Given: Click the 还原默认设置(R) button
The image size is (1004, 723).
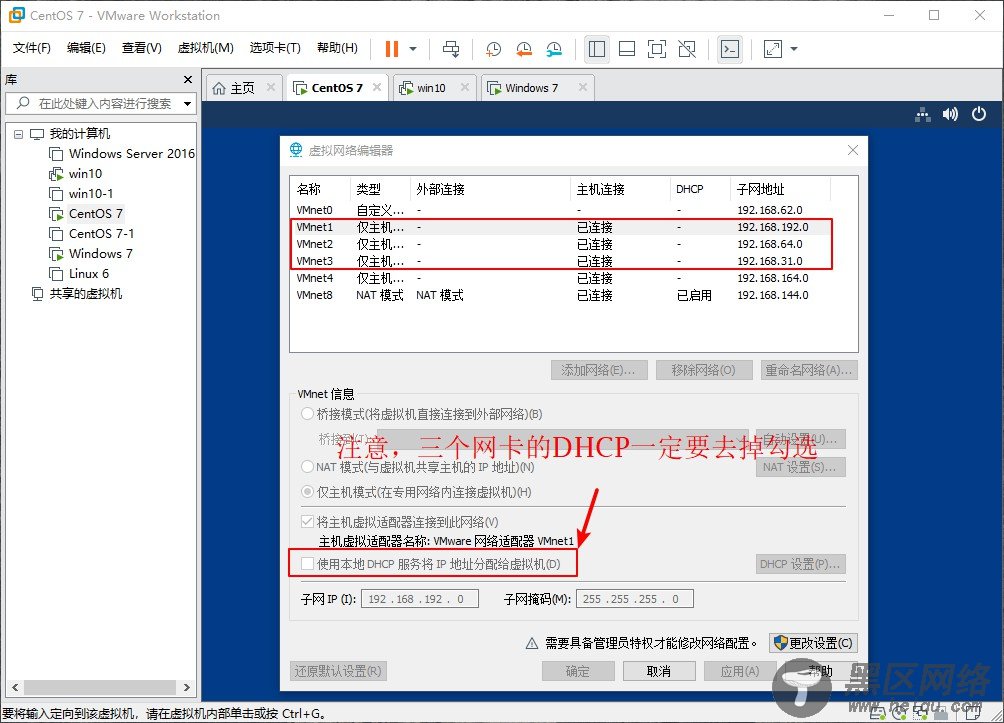Looking at the screenshot, I should click(338, 671).
